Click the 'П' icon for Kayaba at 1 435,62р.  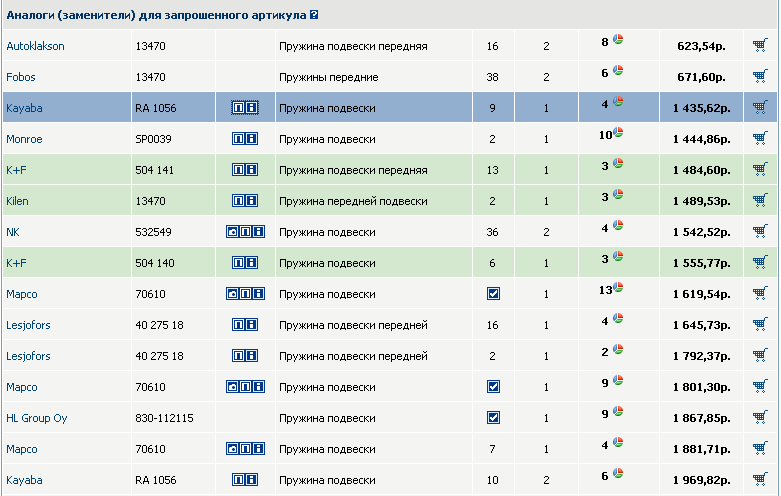click(x=239, y=108)
